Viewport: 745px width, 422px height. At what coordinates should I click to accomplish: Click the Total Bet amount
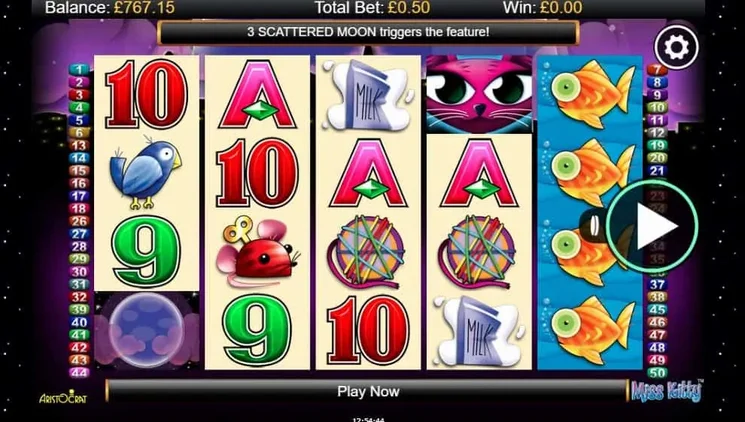pos(409,8)
